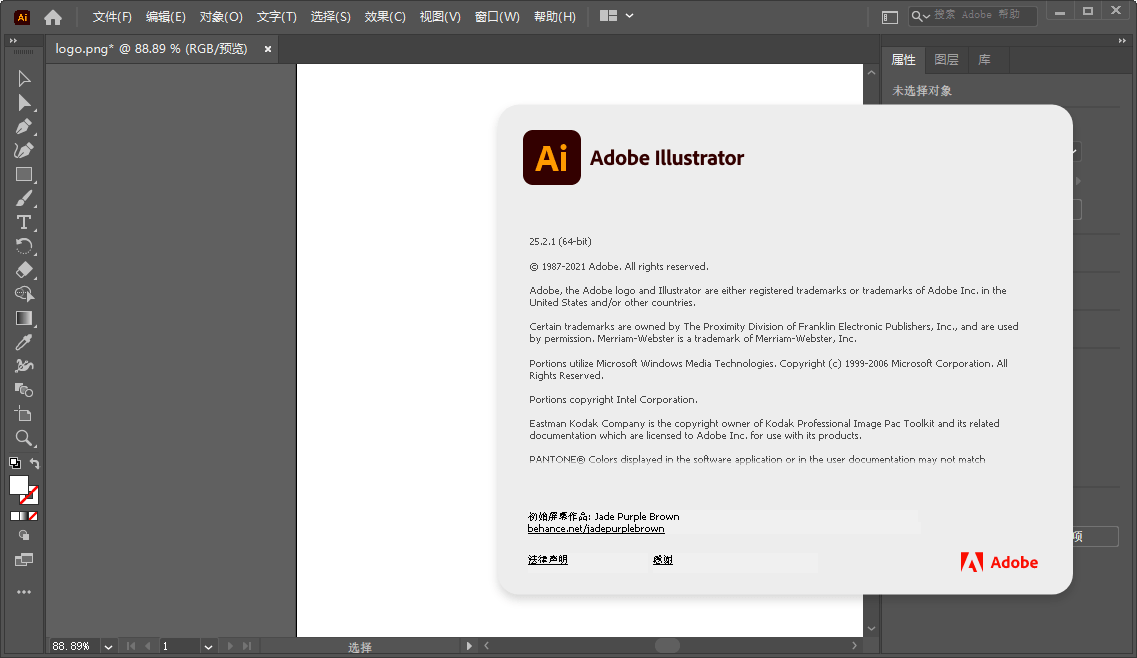Click the white Fill color swatch

pyautogui.click(x=19, y=485)
